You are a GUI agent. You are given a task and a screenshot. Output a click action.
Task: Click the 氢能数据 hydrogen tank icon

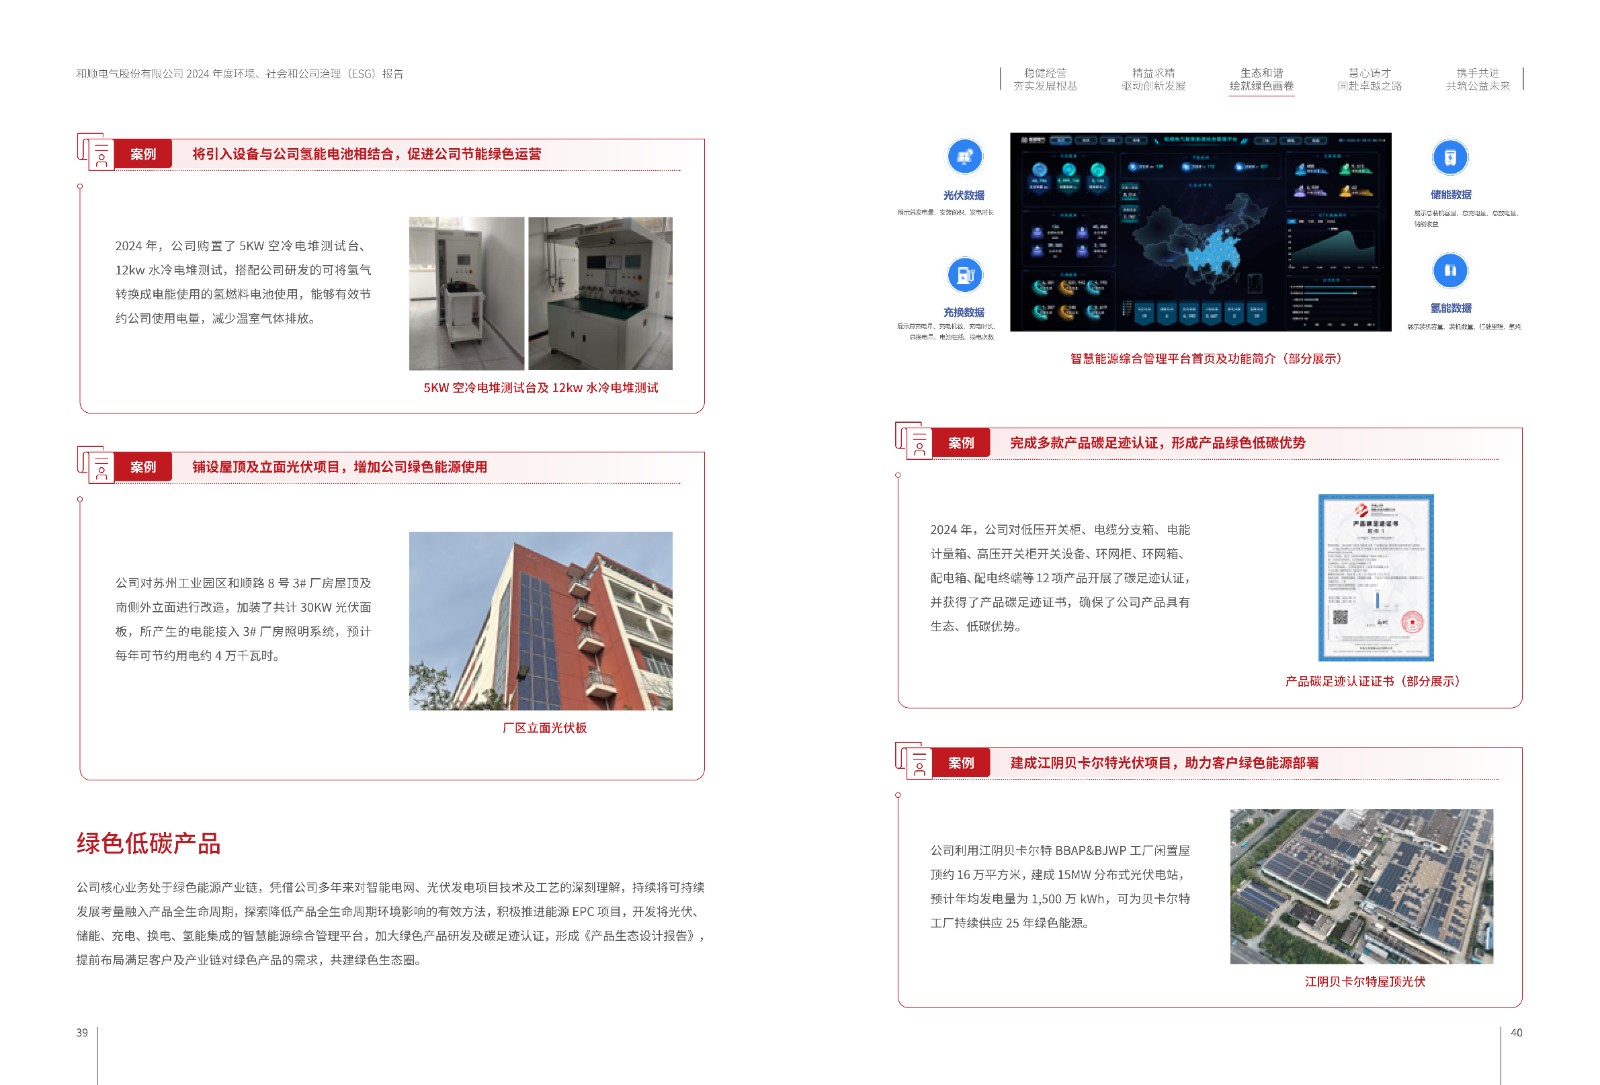[1450, 270]
